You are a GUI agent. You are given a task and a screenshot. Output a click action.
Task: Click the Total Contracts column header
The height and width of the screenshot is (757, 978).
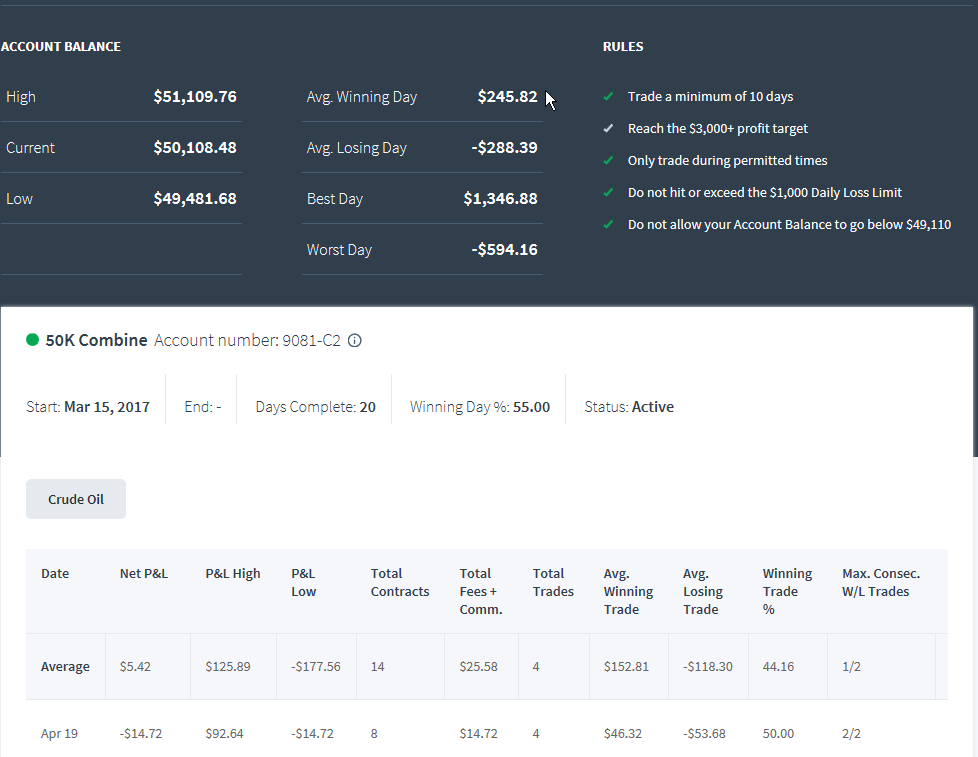coord(400,582)
